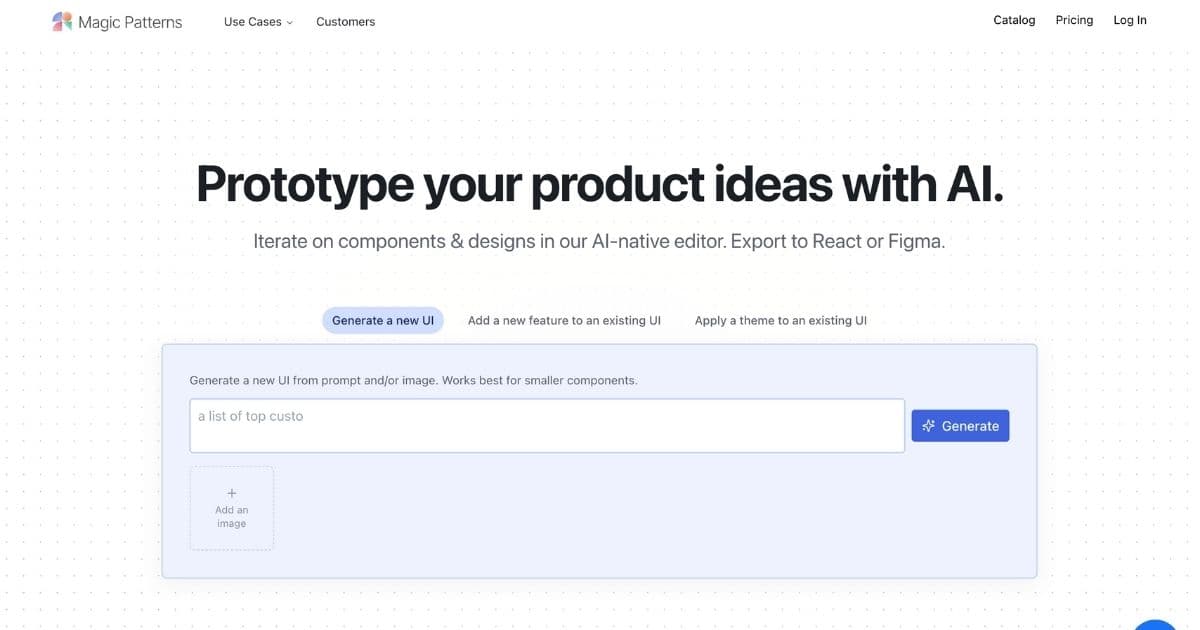1200x630 pixels.
Task: Open the Catalog link
Action: click(x=1014, y=20)
